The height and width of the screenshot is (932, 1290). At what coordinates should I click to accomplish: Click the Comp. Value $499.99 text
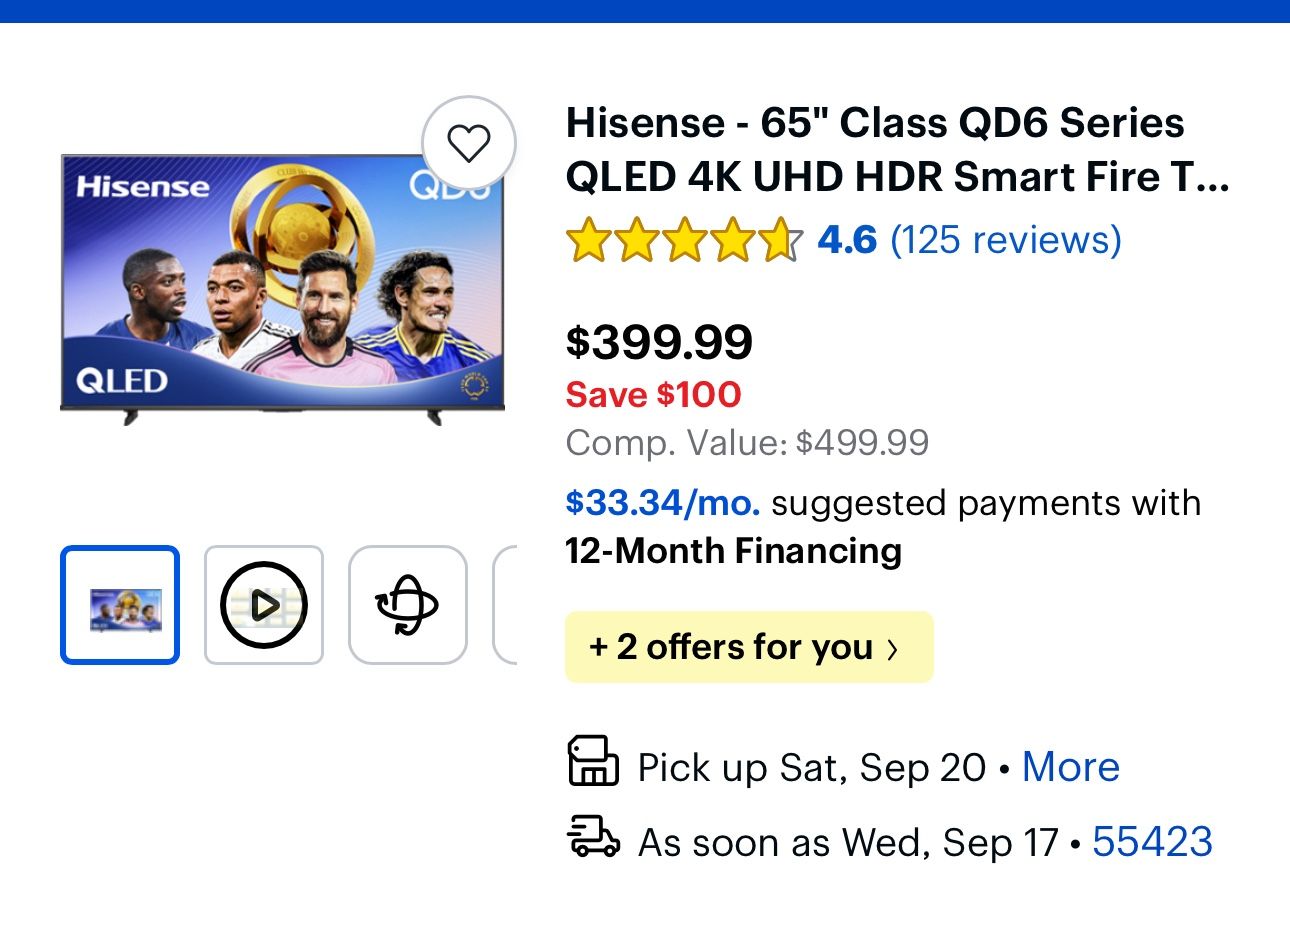pyautogui.click(x=747, y=443)
